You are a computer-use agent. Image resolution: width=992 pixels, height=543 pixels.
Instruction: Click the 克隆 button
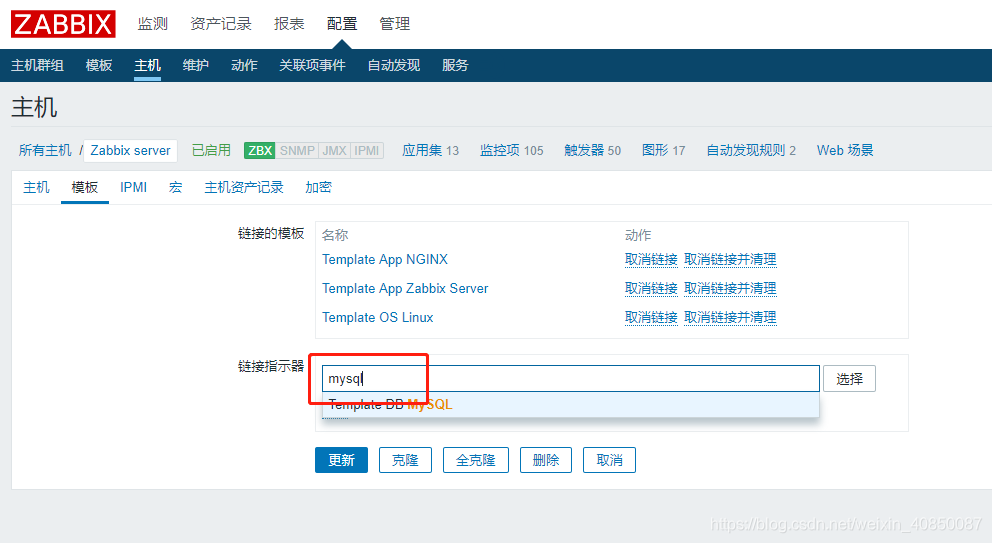pos(406,460)
